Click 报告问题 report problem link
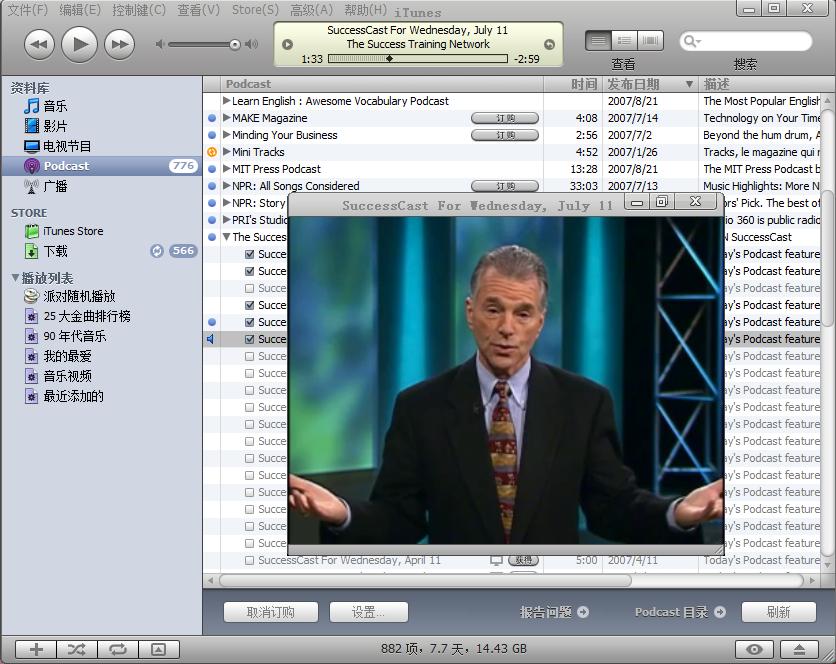Viewport: 836px width, 664px height. click(x=554, y=612)
